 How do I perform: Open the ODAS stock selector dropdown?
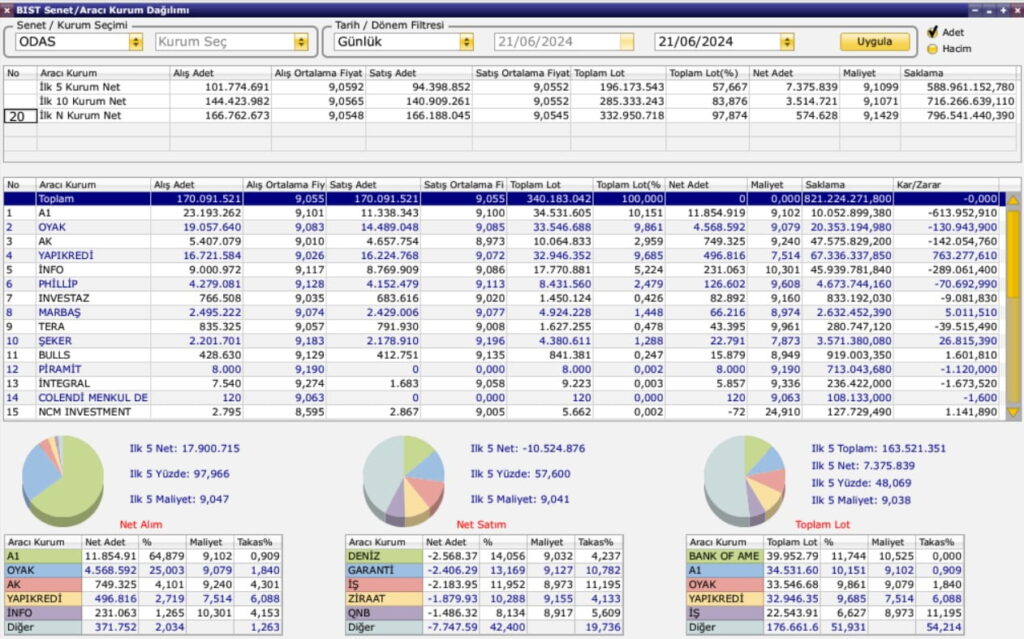pos(135,42)
